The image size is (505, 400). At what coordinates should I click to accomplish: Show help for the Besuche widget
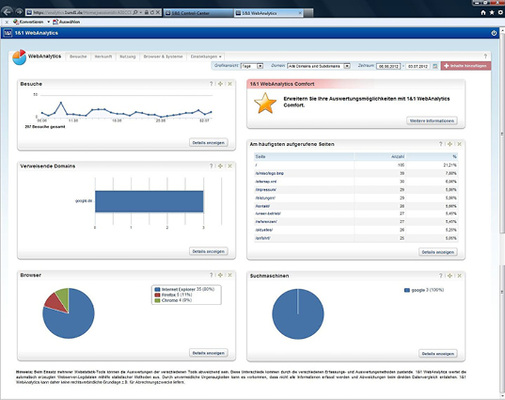point(211,84)
